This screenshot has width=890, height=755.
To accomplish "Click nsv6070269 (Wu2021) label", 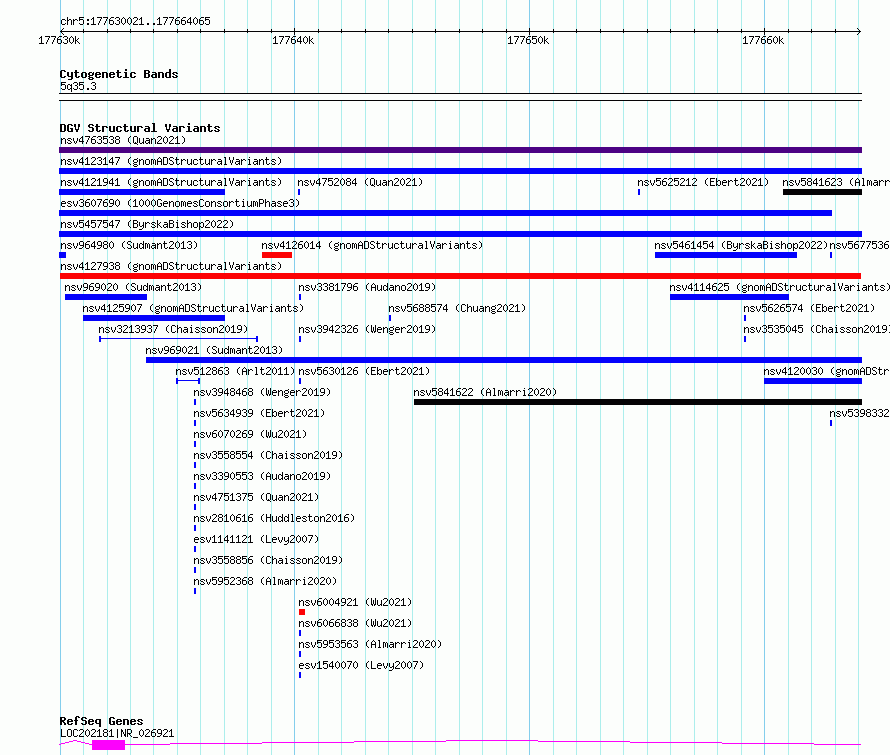I will (x=250, y=434).
